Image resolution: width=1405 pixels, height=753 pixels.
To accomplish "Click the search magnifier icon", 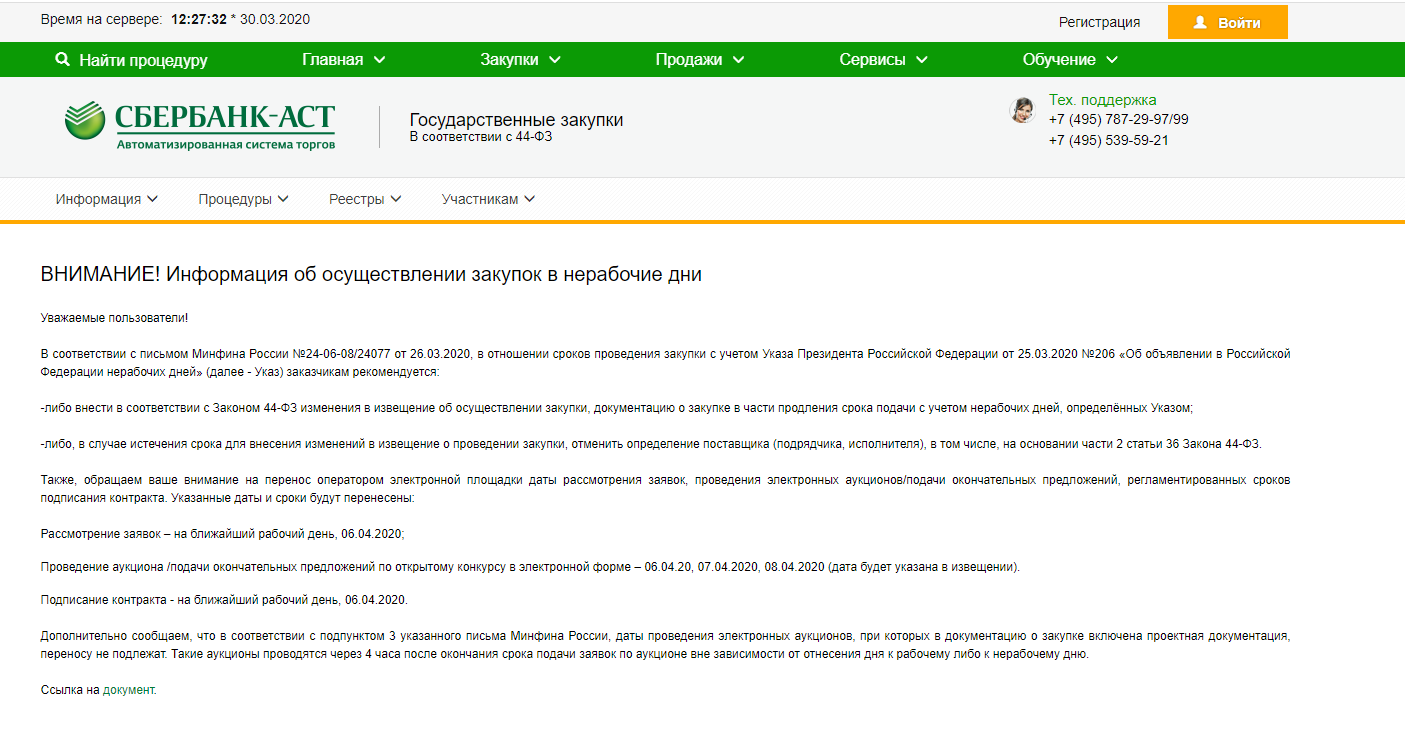I will [63, 60].
